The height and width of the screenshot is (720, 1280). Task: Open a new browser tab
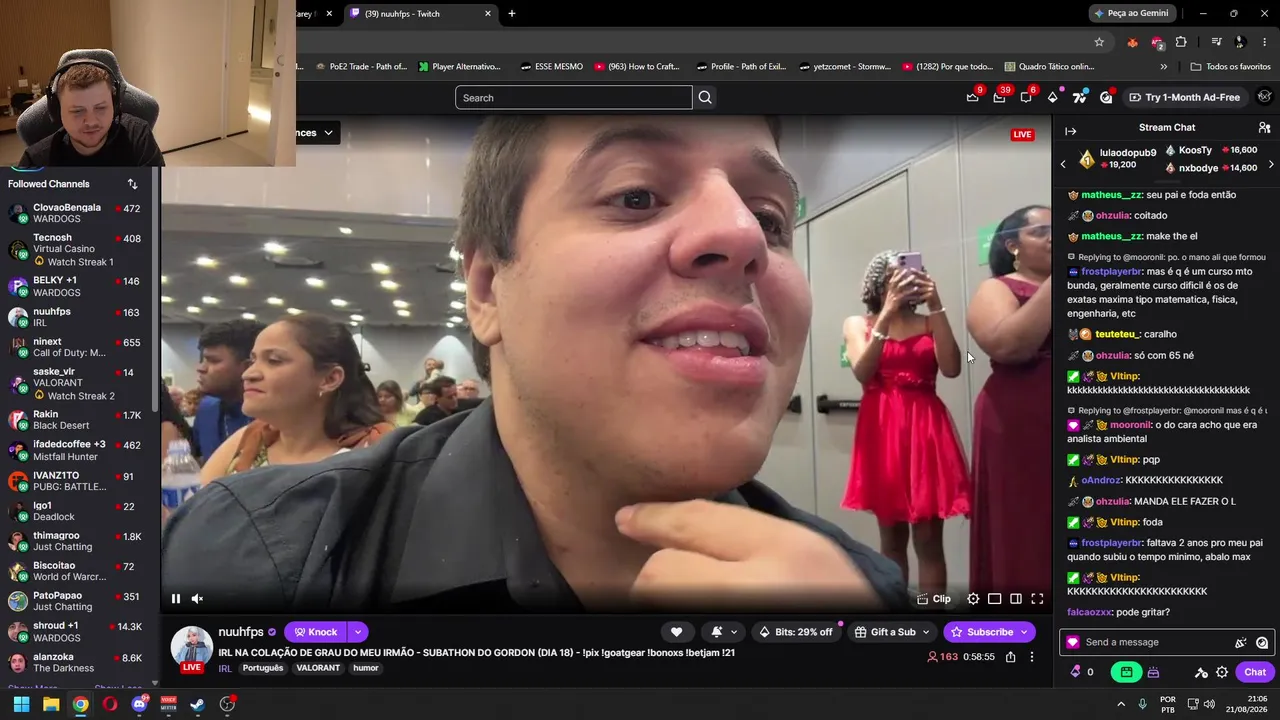[512, 13]
